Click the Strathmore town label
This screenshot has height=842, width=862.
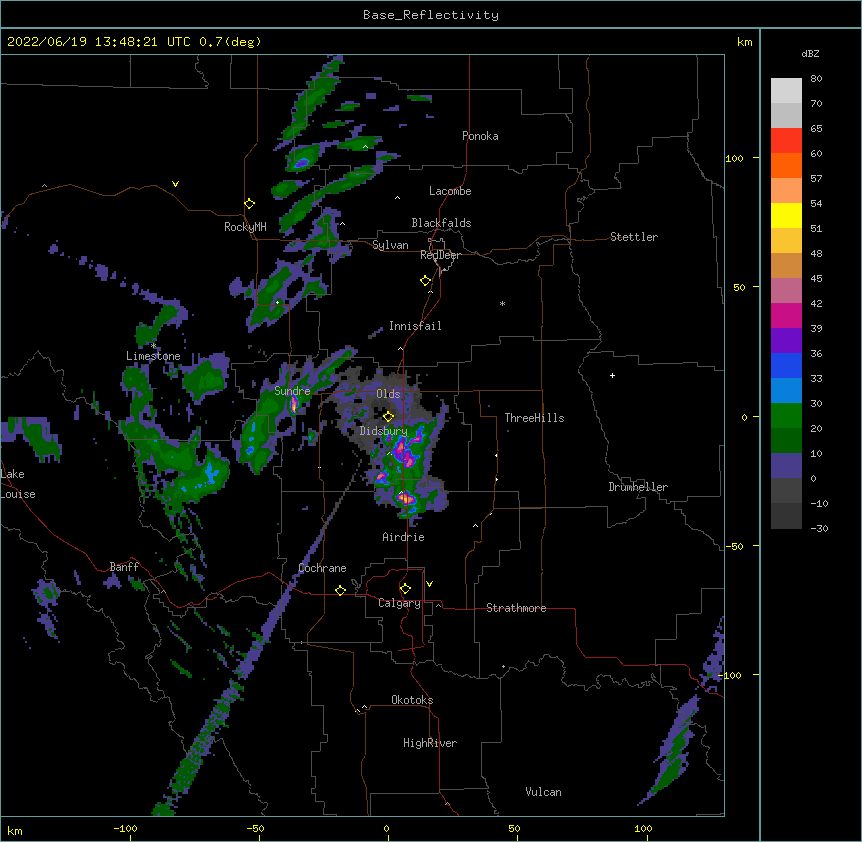coord(516,608)
